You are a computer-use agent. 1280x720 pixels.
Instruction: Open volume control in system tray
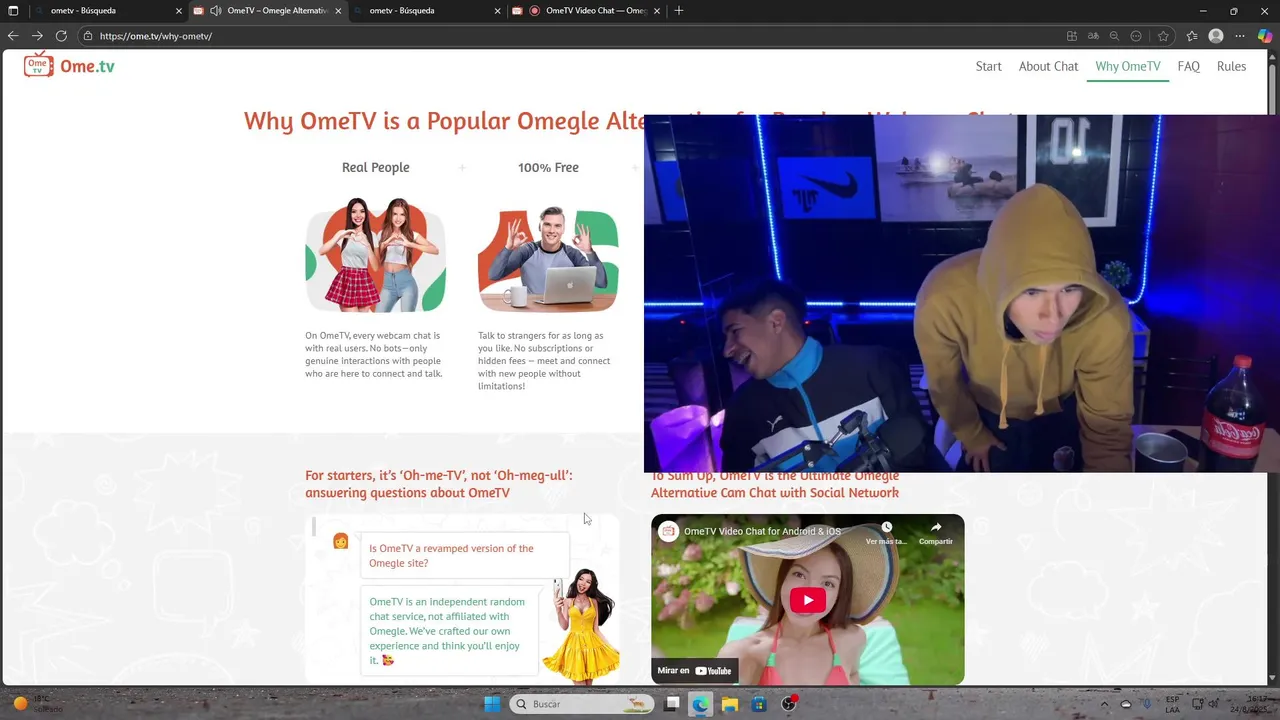coord(1213,704)
